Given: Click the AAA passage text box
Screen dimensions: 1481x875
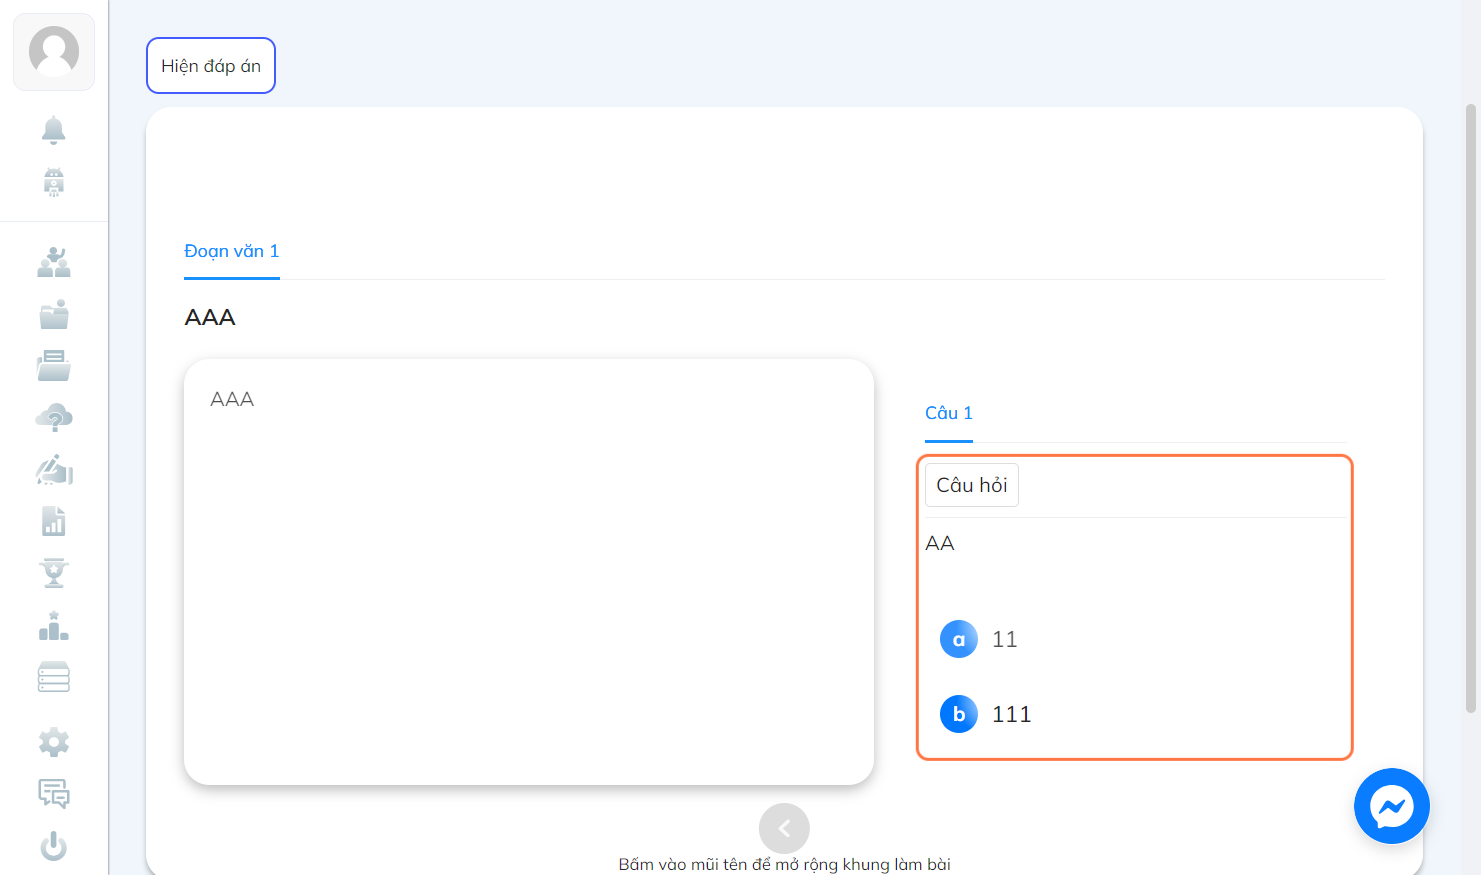Looking at the screenshot, I should (x=529, y=572).
